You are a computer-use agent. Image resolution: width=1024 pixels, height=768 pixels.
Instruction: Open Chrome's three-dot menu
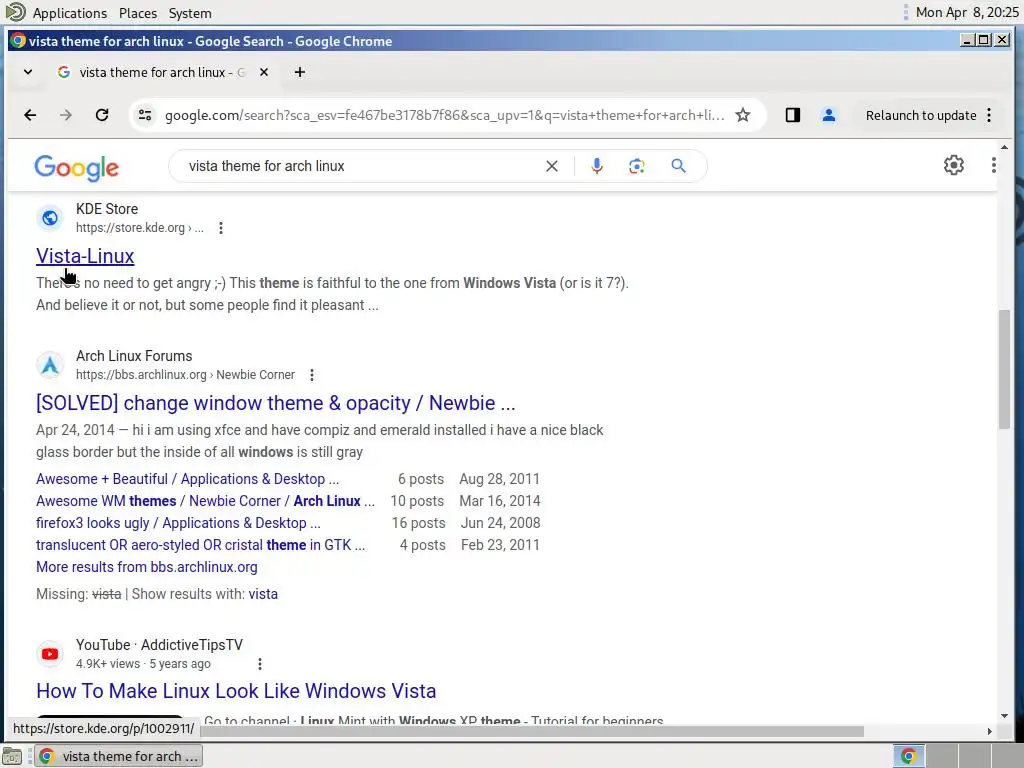coord(989,116)
